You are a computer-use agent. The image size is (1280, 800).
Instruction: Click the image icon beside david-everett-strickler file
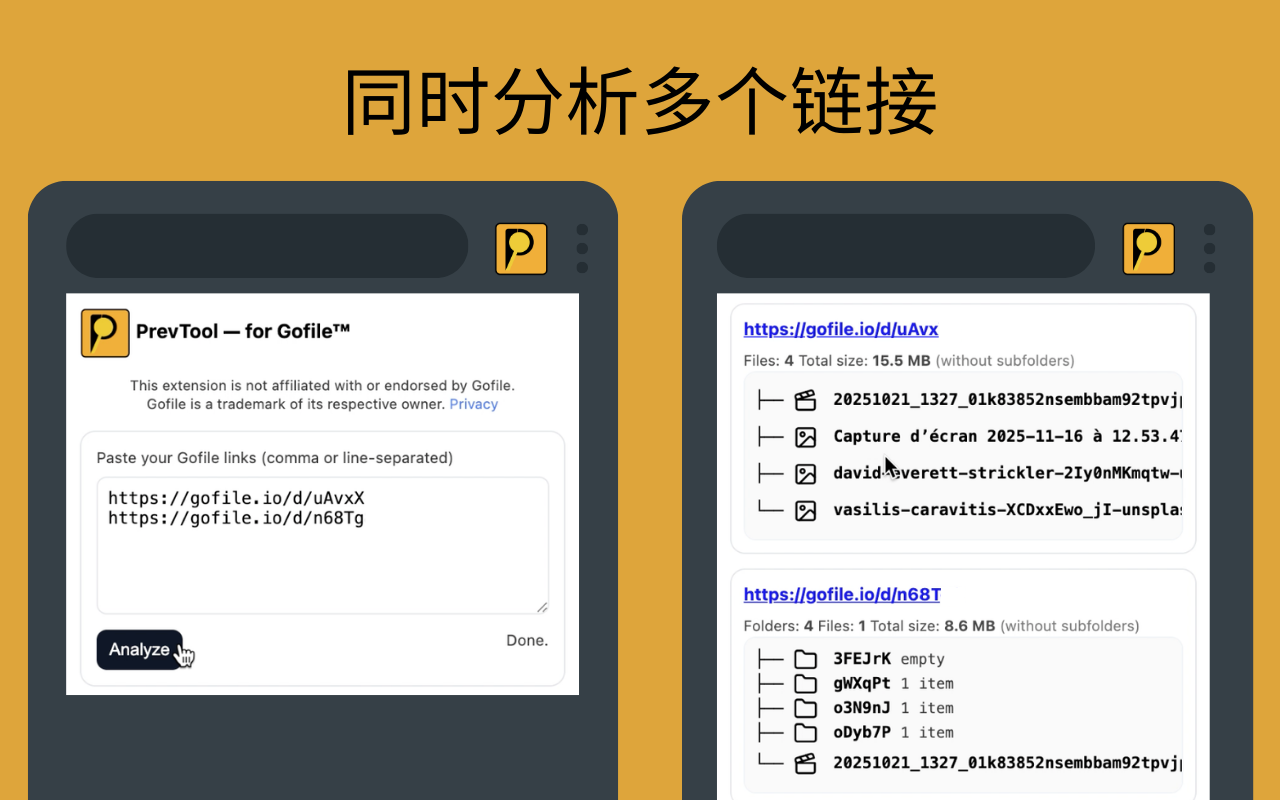(x=806, y=473)
